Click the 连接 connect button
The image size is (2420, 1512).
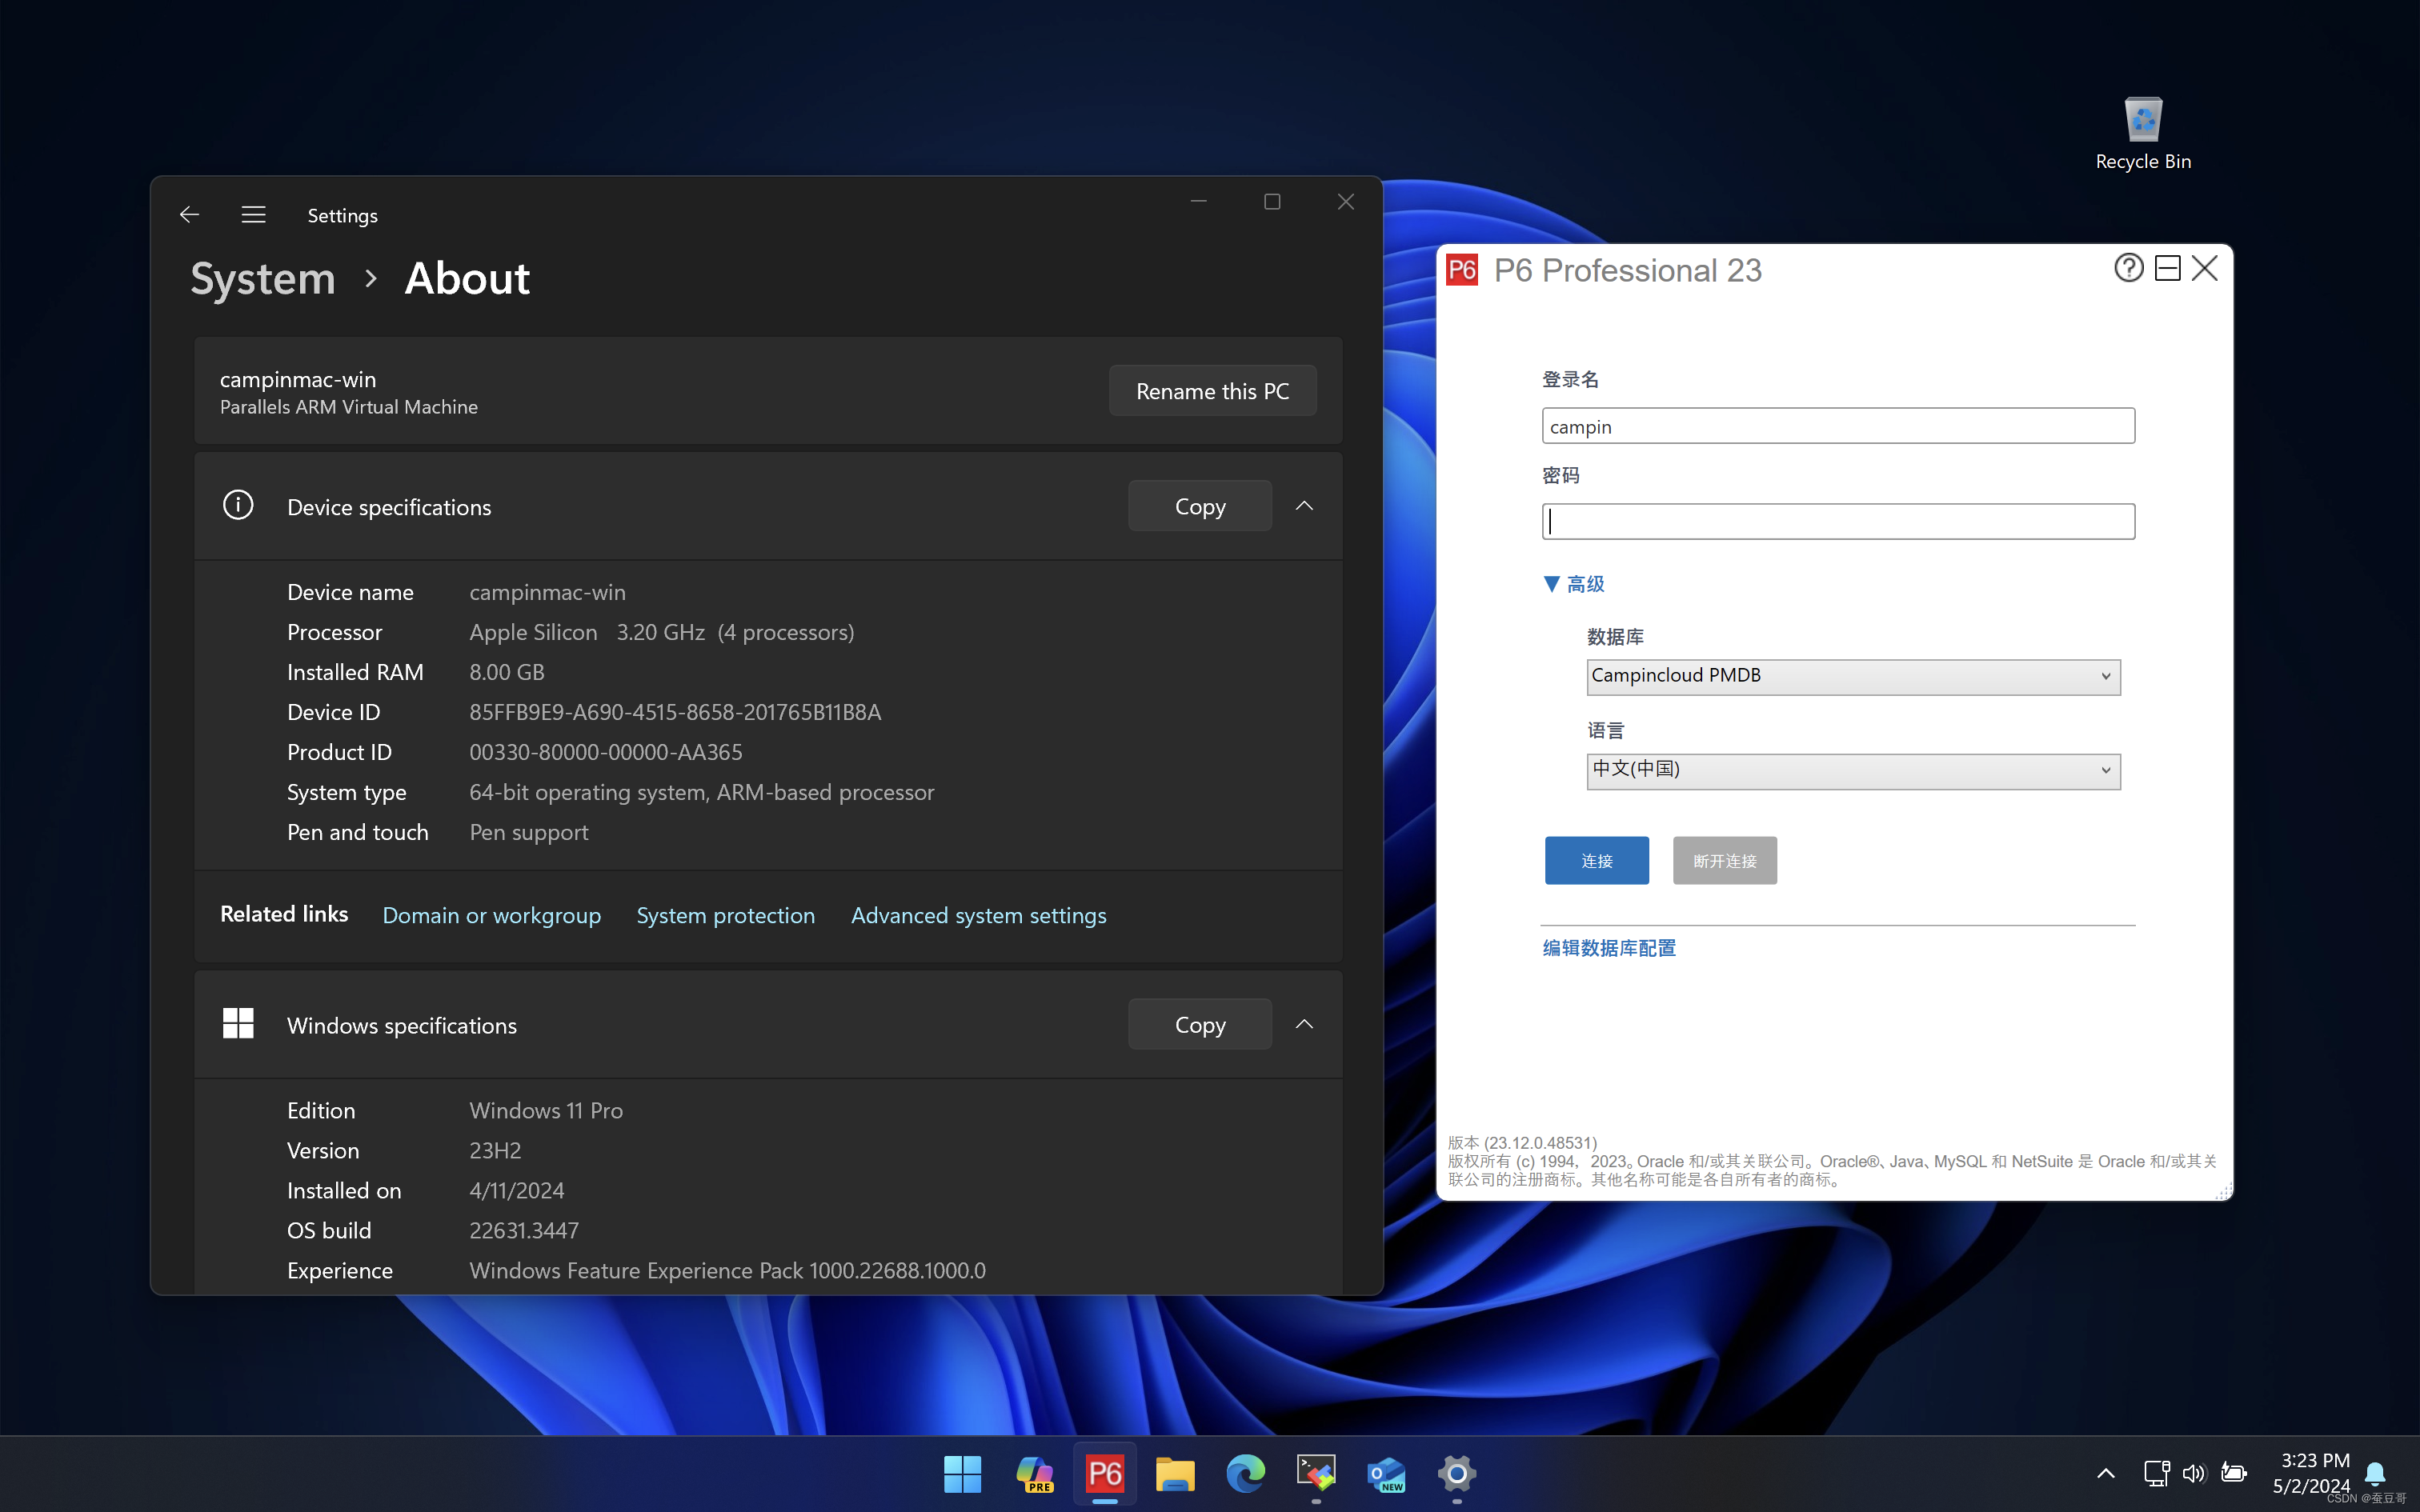pos(1597,861)
